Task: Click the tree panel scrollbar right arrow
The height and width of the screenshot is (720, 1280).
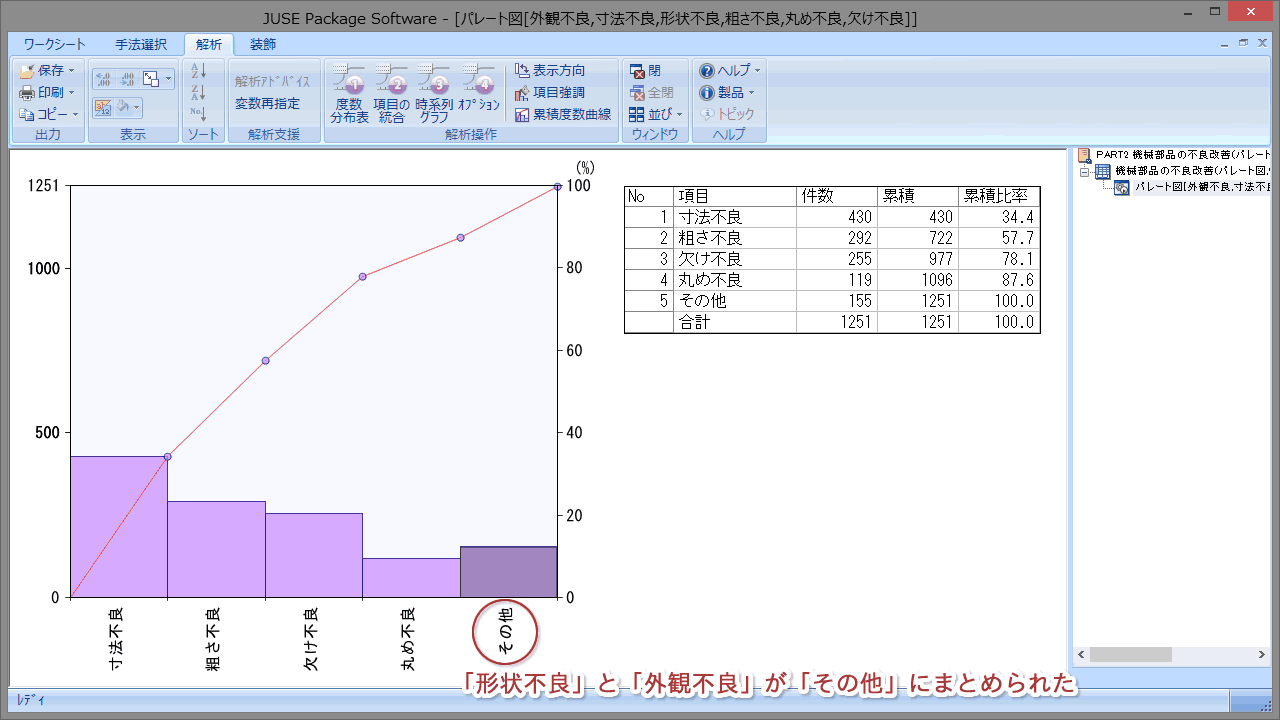Action: [1262, 654]
